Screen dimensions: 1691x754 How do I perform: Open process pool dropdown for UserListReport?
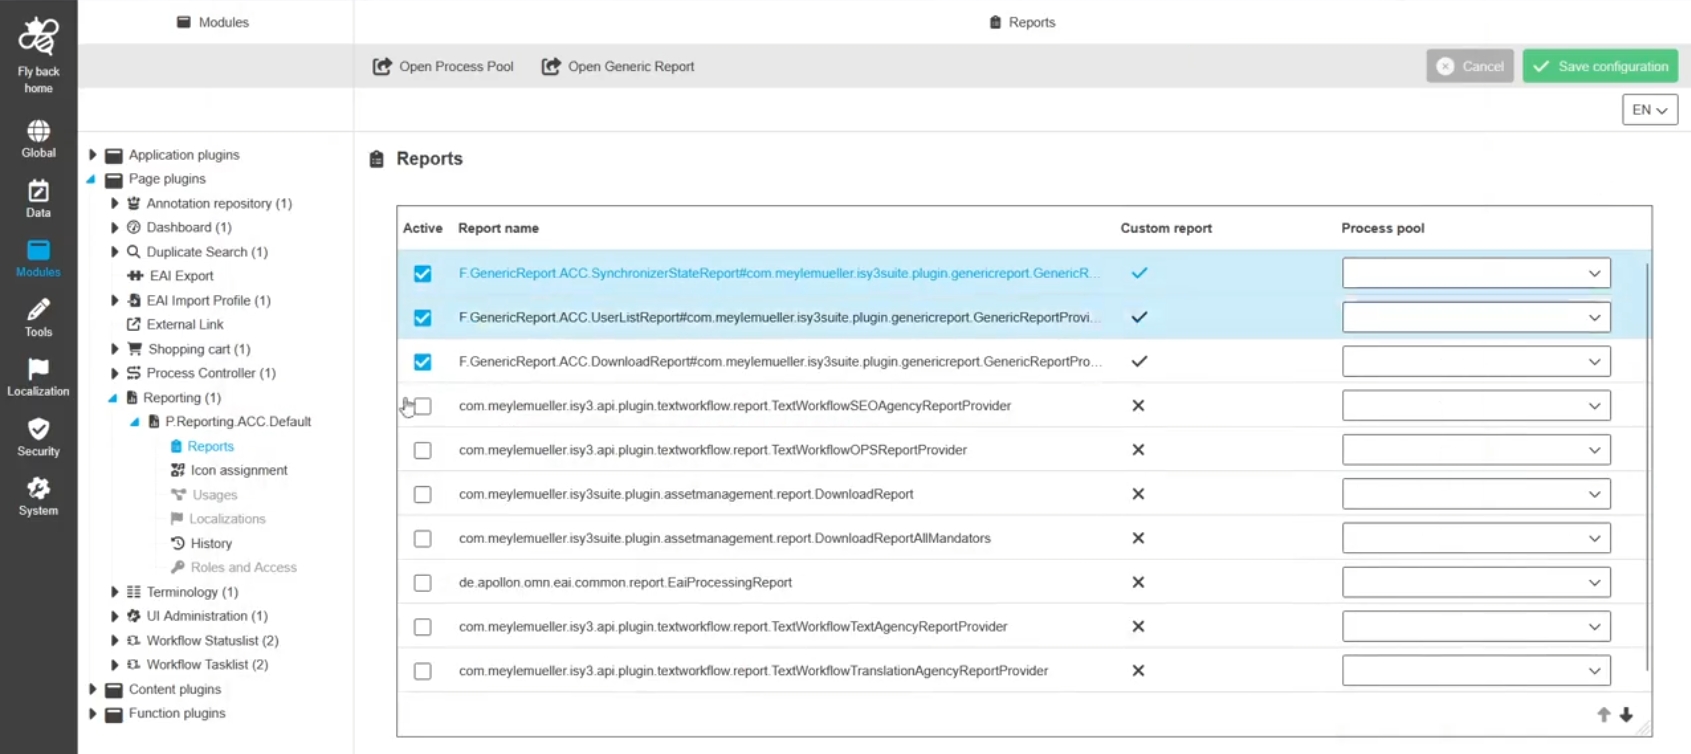click(x=1476, y=318)
